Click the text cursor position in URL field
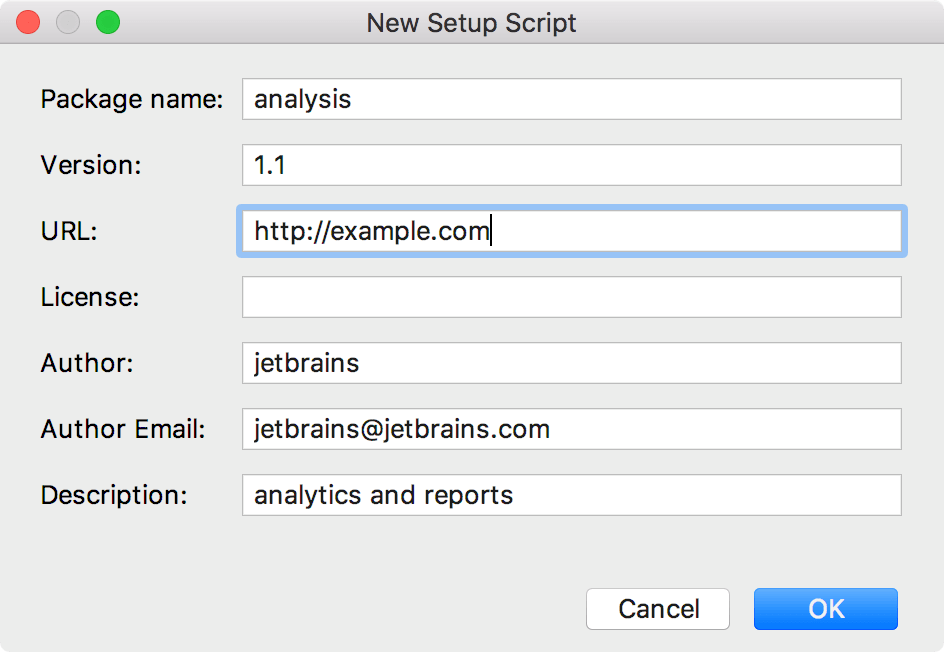The height and width of the screenshot is (652, 944). pyautogui.click(x=490, y=231)
